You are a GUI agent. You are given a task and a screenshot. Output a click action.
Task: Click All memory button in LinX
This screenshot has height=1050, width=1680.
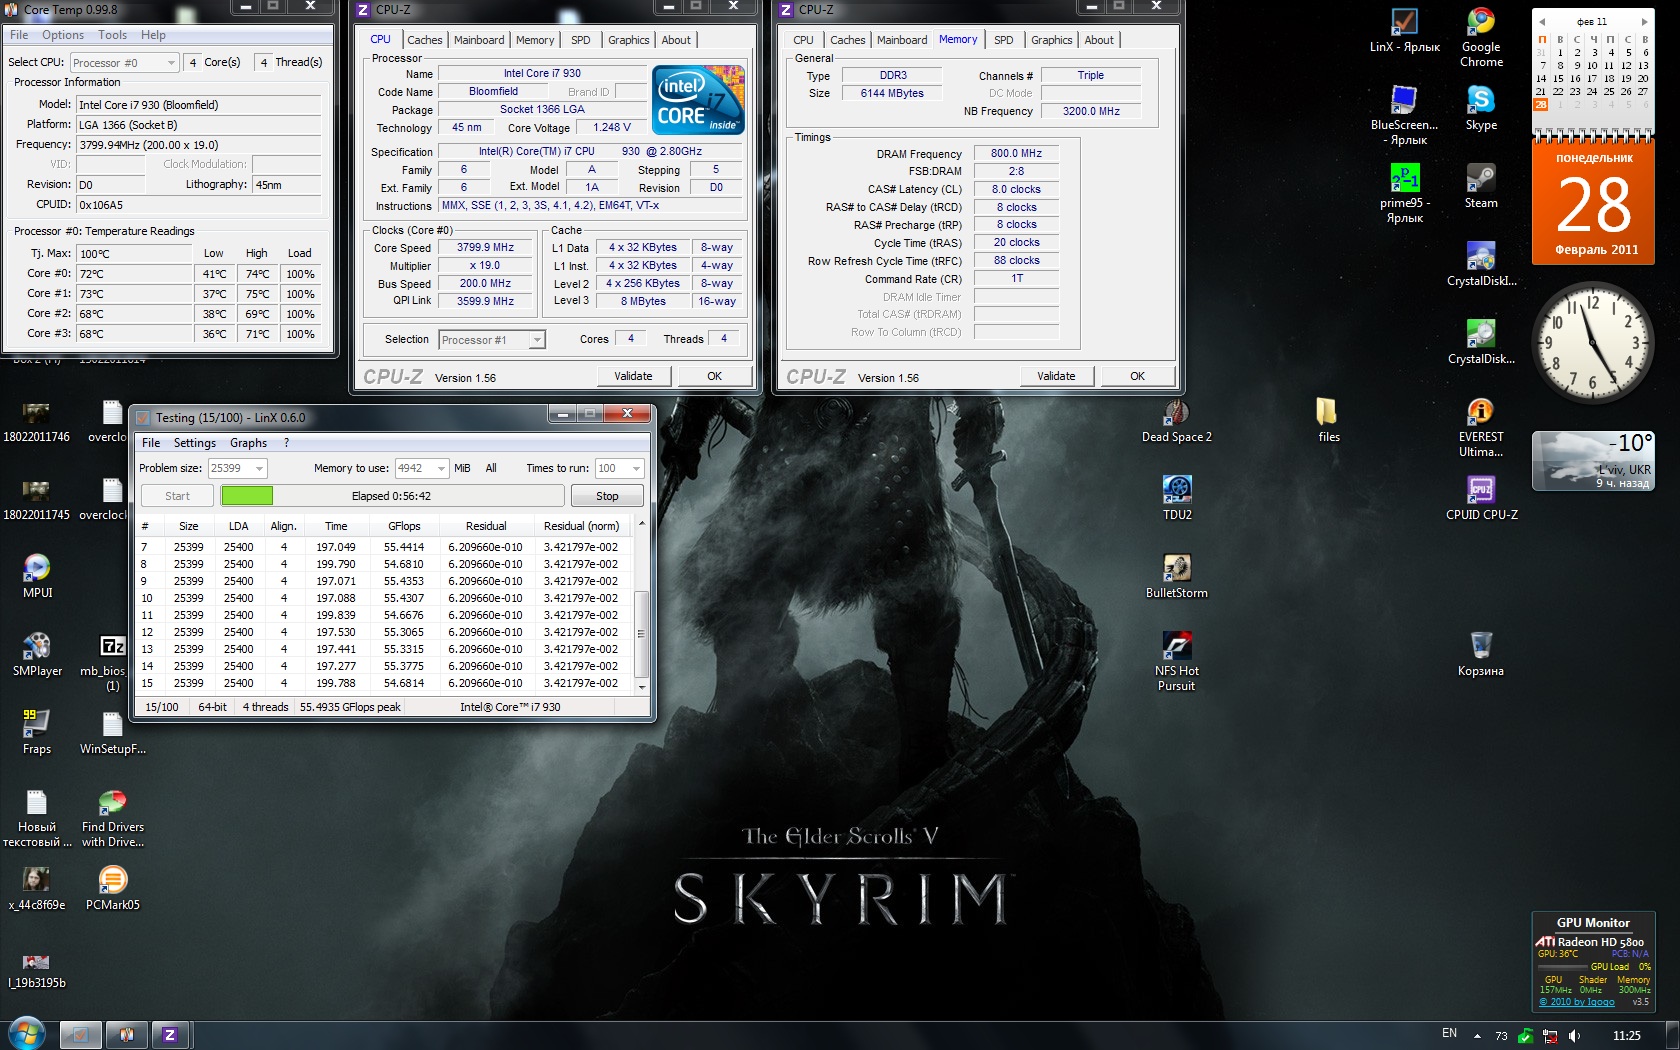[x=491, y=468]
